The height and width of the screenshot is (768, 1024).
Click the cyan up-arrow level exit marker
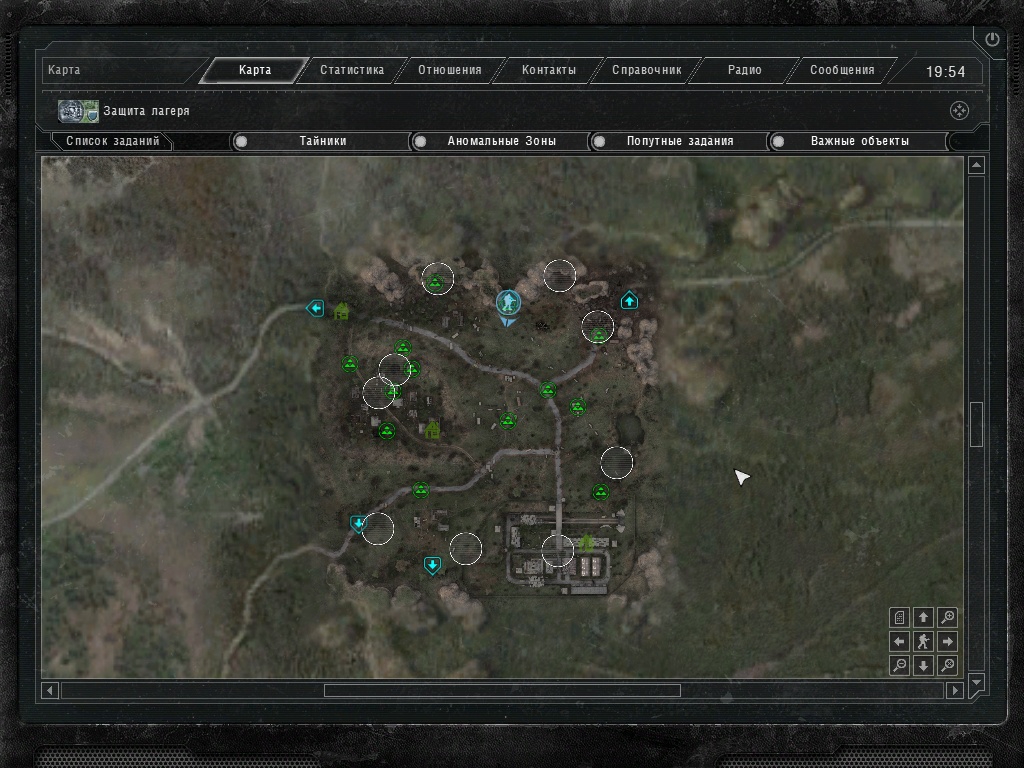(x=629, y=300)
